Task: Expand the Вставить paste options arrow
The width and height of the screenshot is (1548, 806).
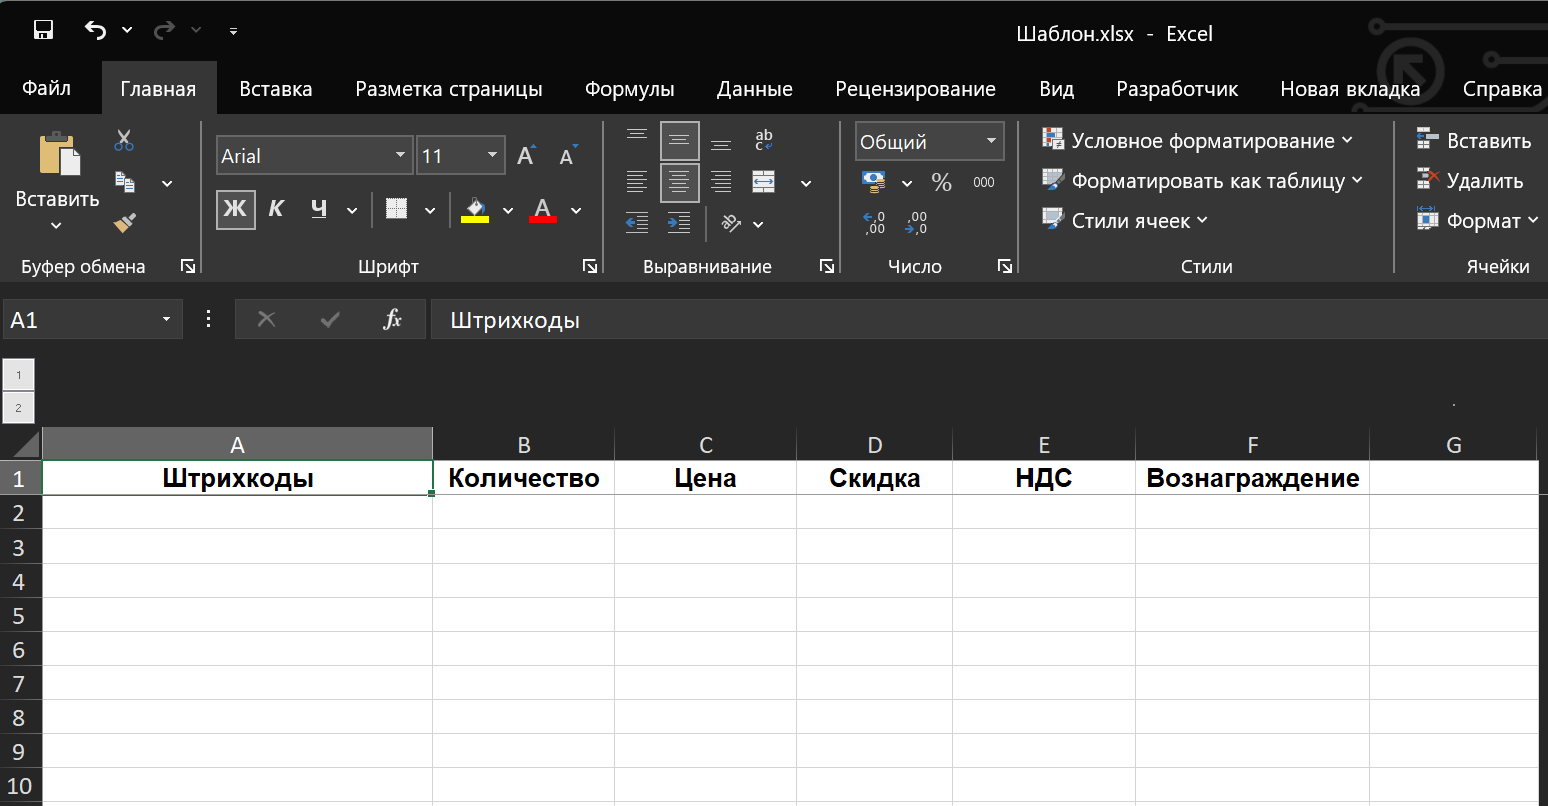Action: point(56,225)
